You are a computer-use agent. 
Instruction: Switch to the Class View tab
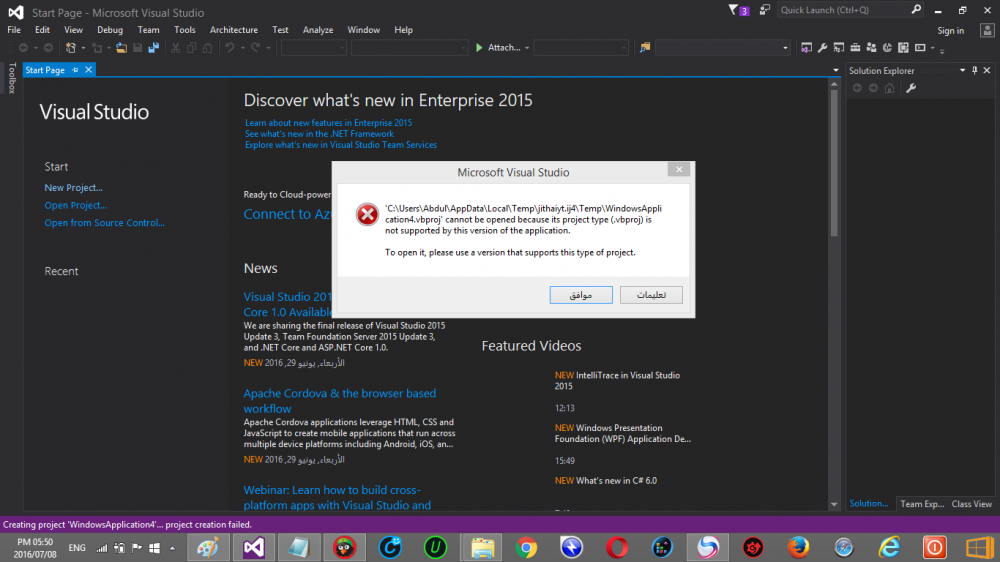click(x=971, y=504)
